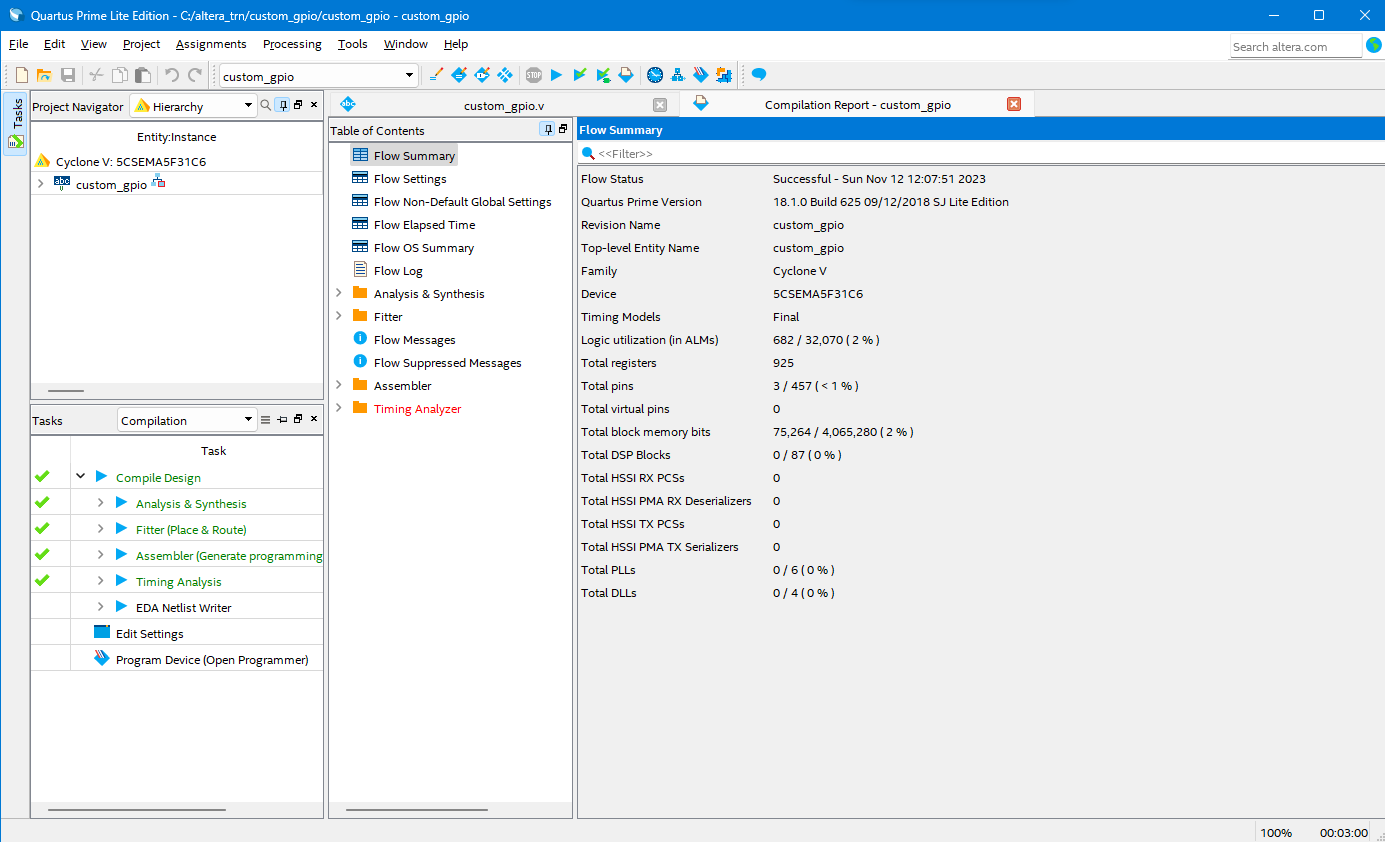Expand the Assembler report folder
This screenshot has height=842, width=1385.
pos(339,385)
